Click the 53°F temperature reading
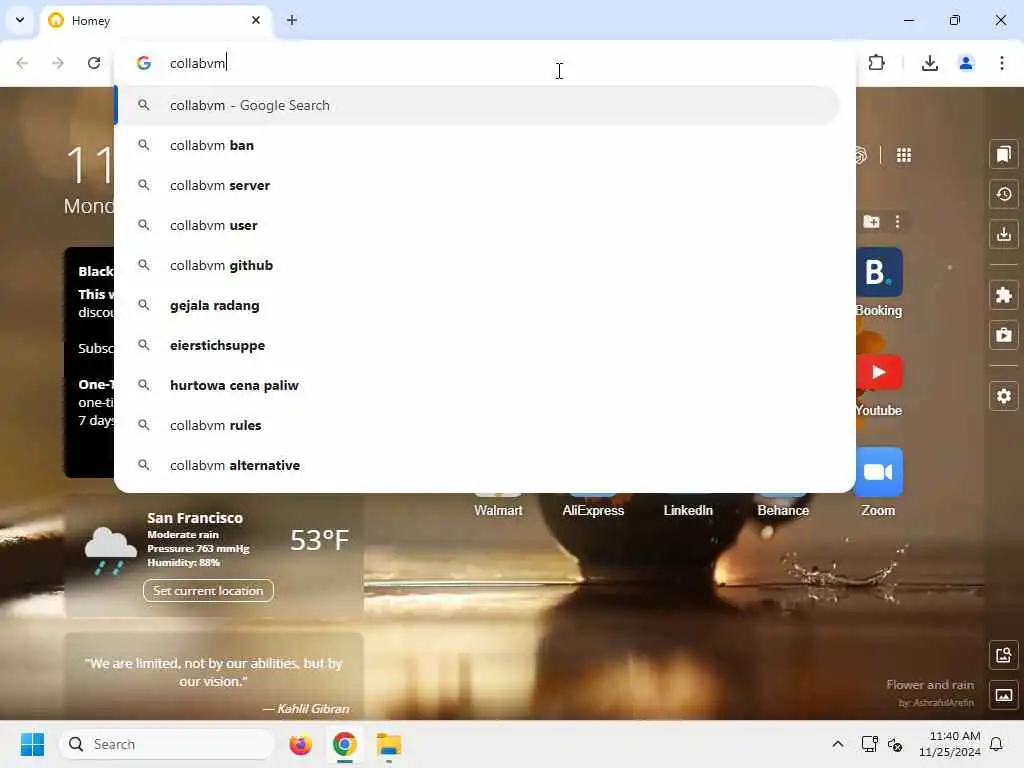Viewport: 1024px width, 768px height. [x=319, y=539]
